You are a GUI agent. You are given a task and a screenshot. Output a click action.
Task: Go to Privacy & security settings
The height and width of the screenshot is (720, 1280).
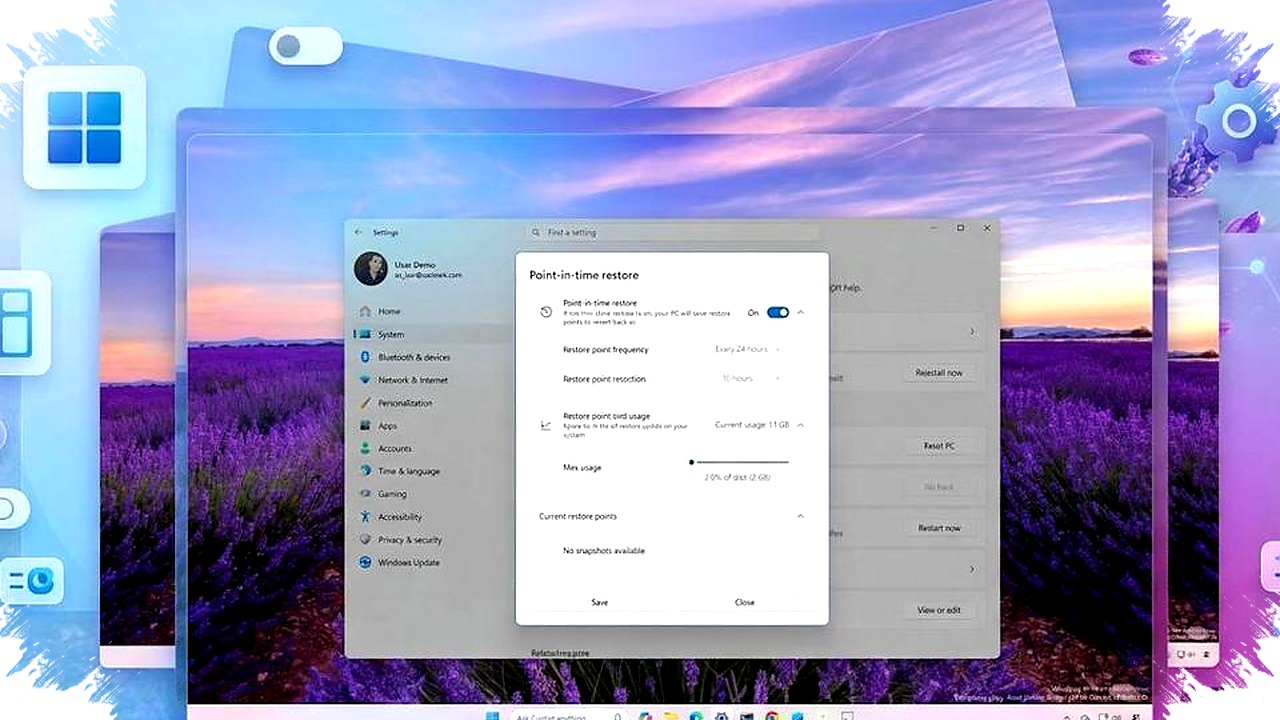pos(409,540)
